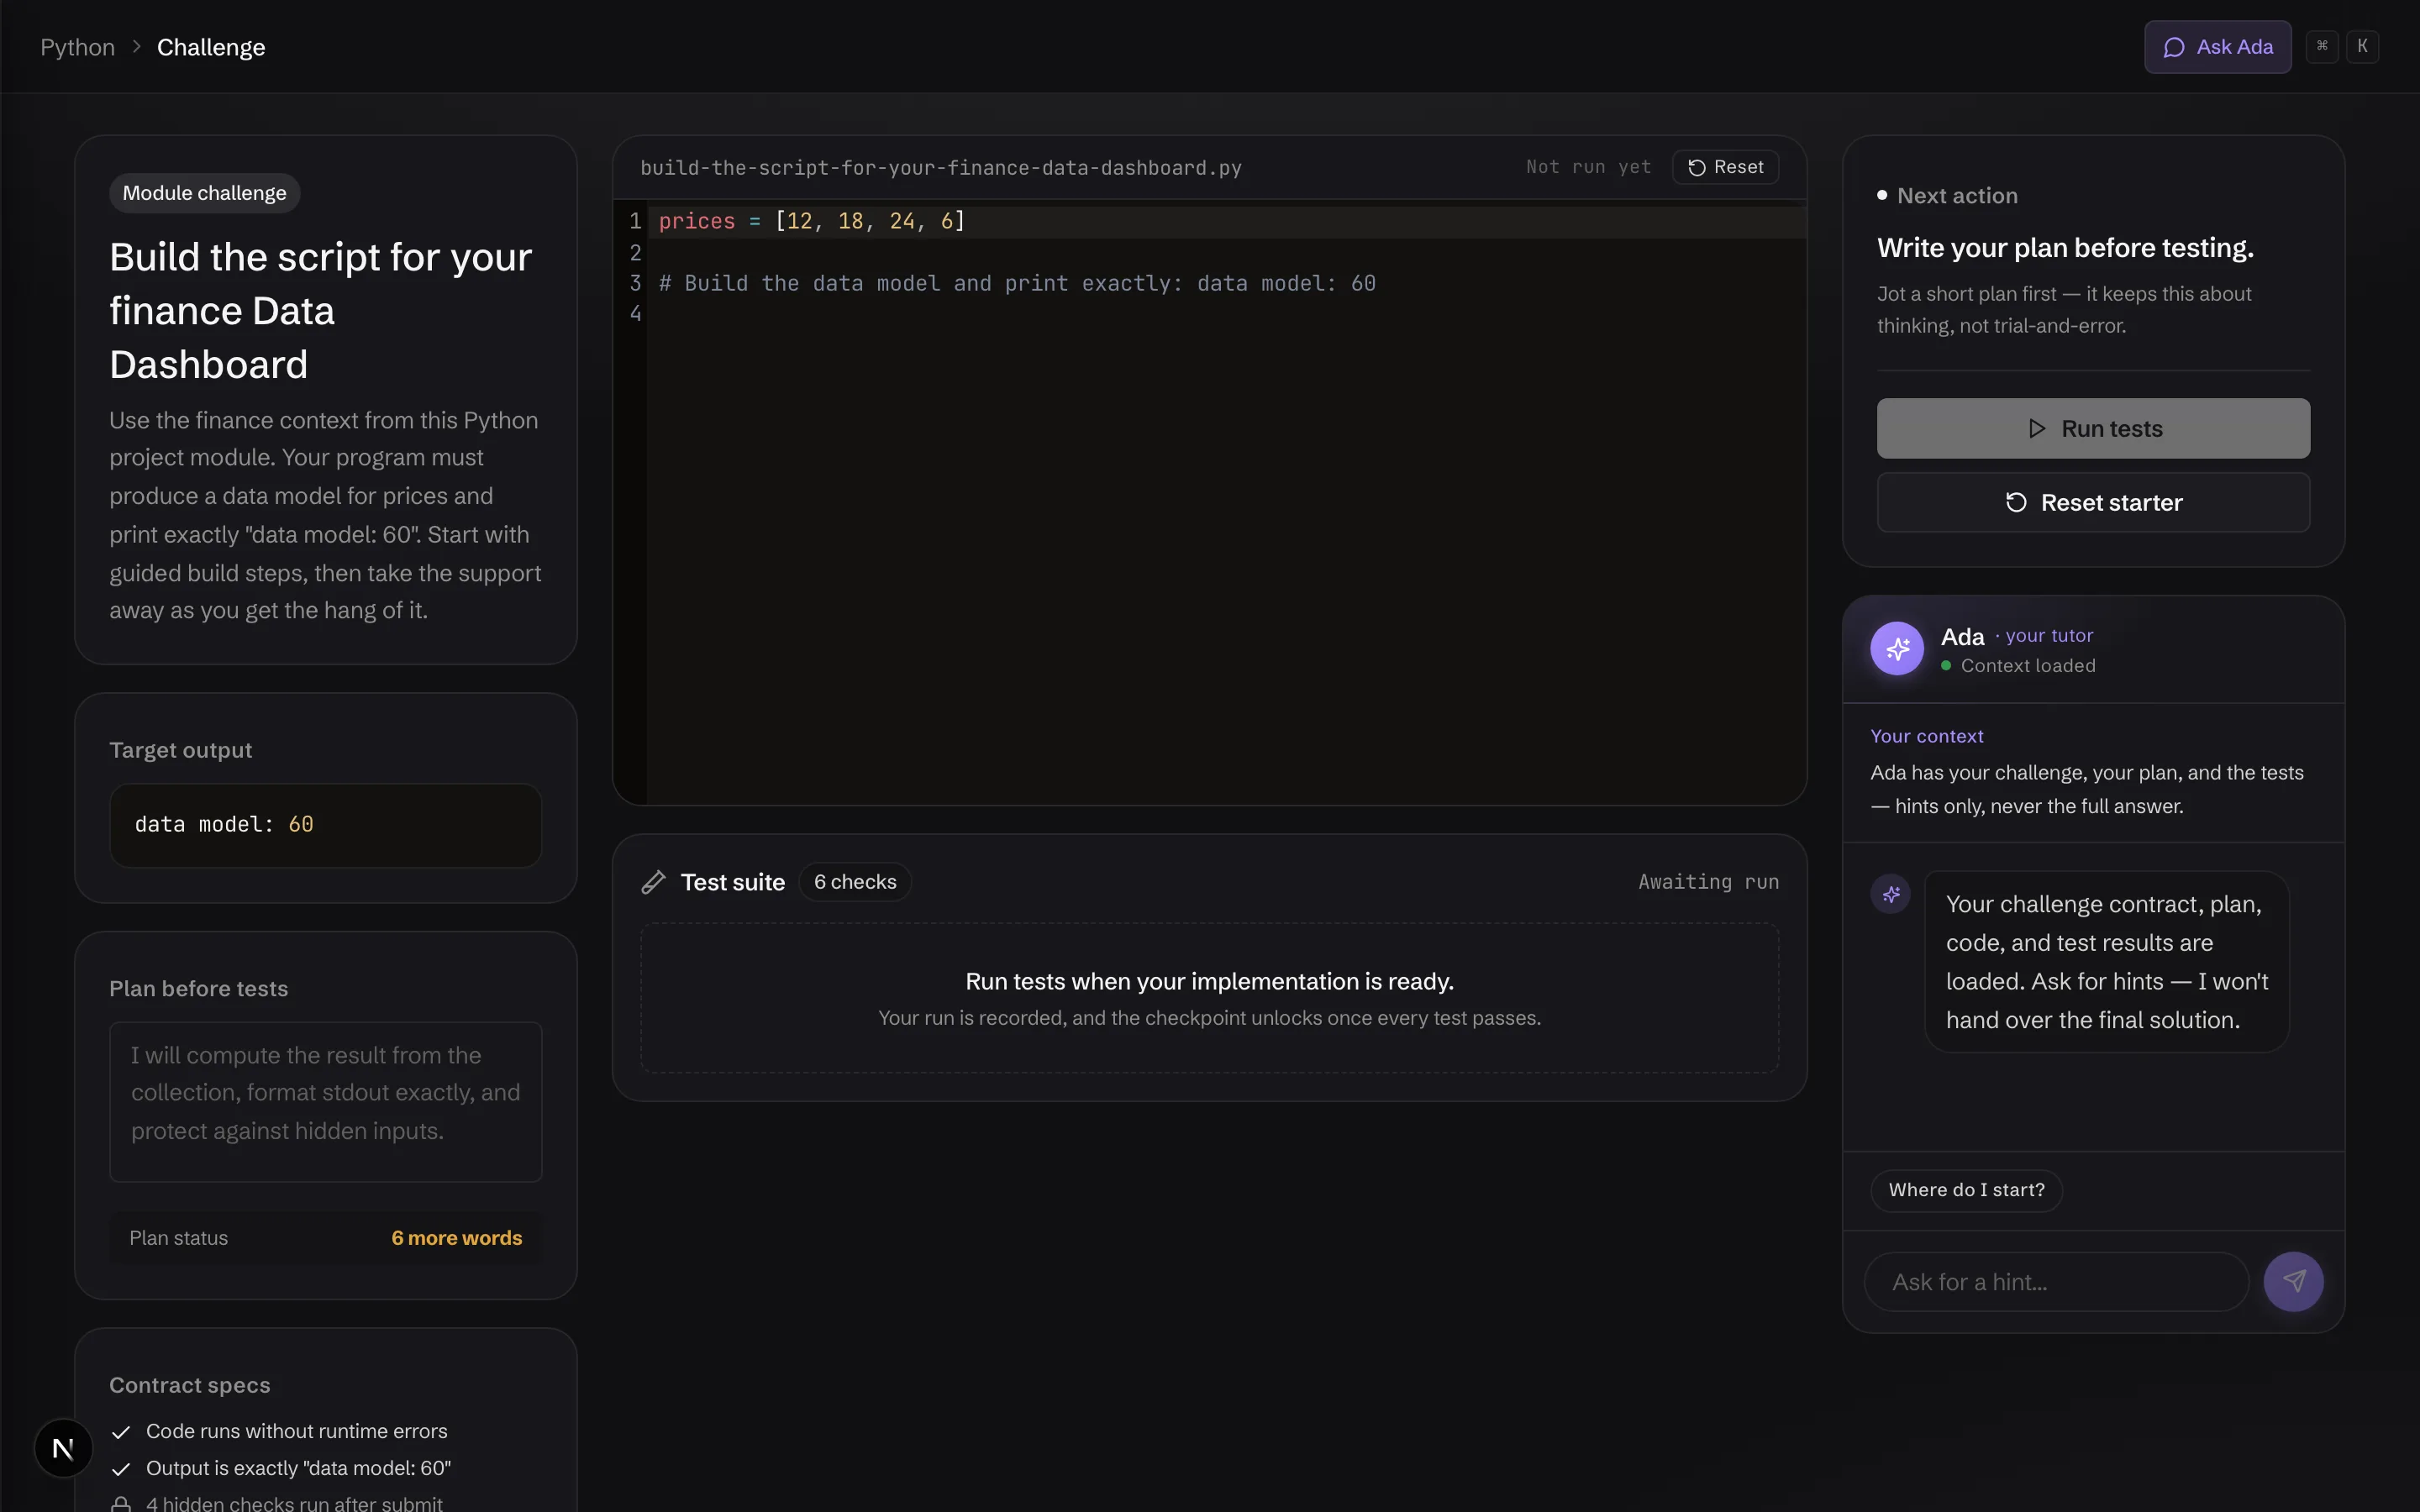Click the lock icon beside '4 hidden checks'
Image resolution: width=2420 pixels, height=1512 pixels.
tap(121, 1504)
